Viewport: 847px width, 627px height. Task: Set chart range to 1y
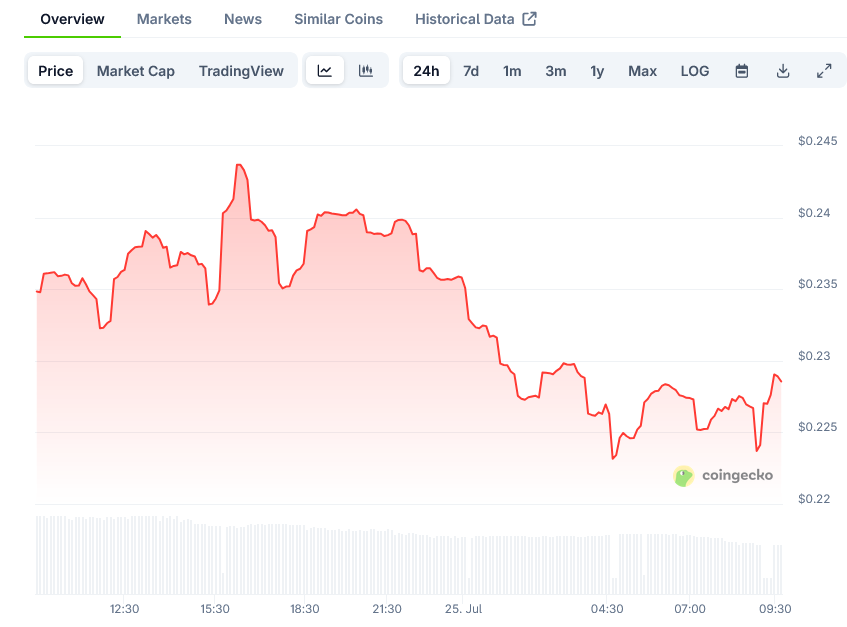597,71
